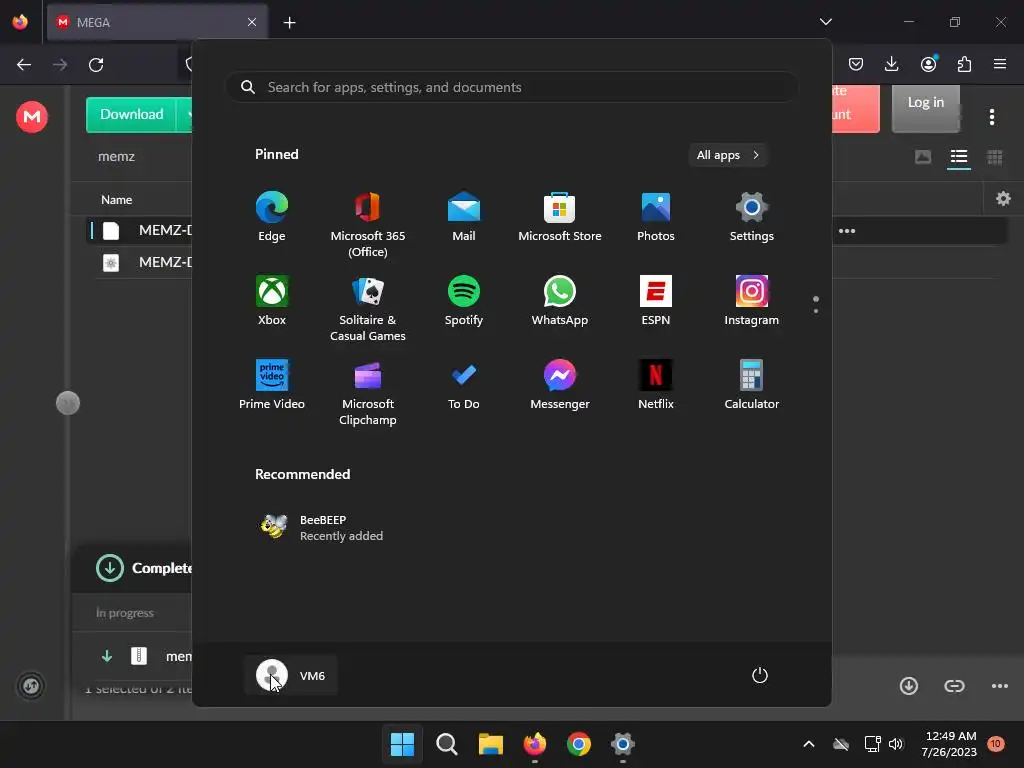Launch Spotify
This screenshot has width=1024, height=768.
pos(464,301)
